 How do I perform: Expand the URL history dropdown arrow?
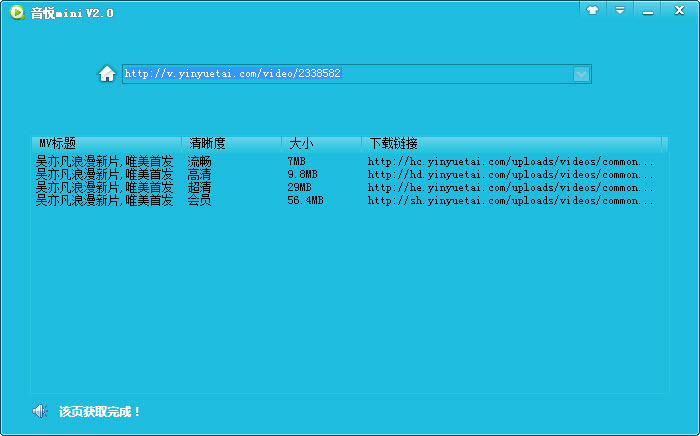[581, 74]
